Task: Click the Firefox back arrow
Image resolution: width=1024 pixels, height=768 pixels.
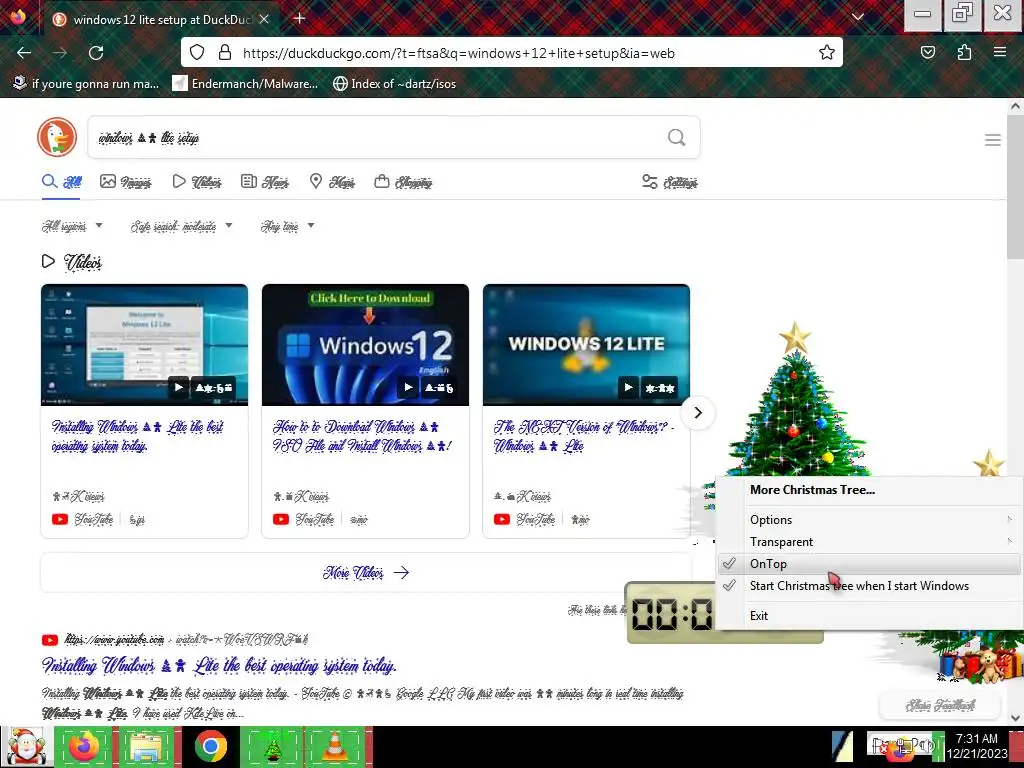Action: point(24,53)
